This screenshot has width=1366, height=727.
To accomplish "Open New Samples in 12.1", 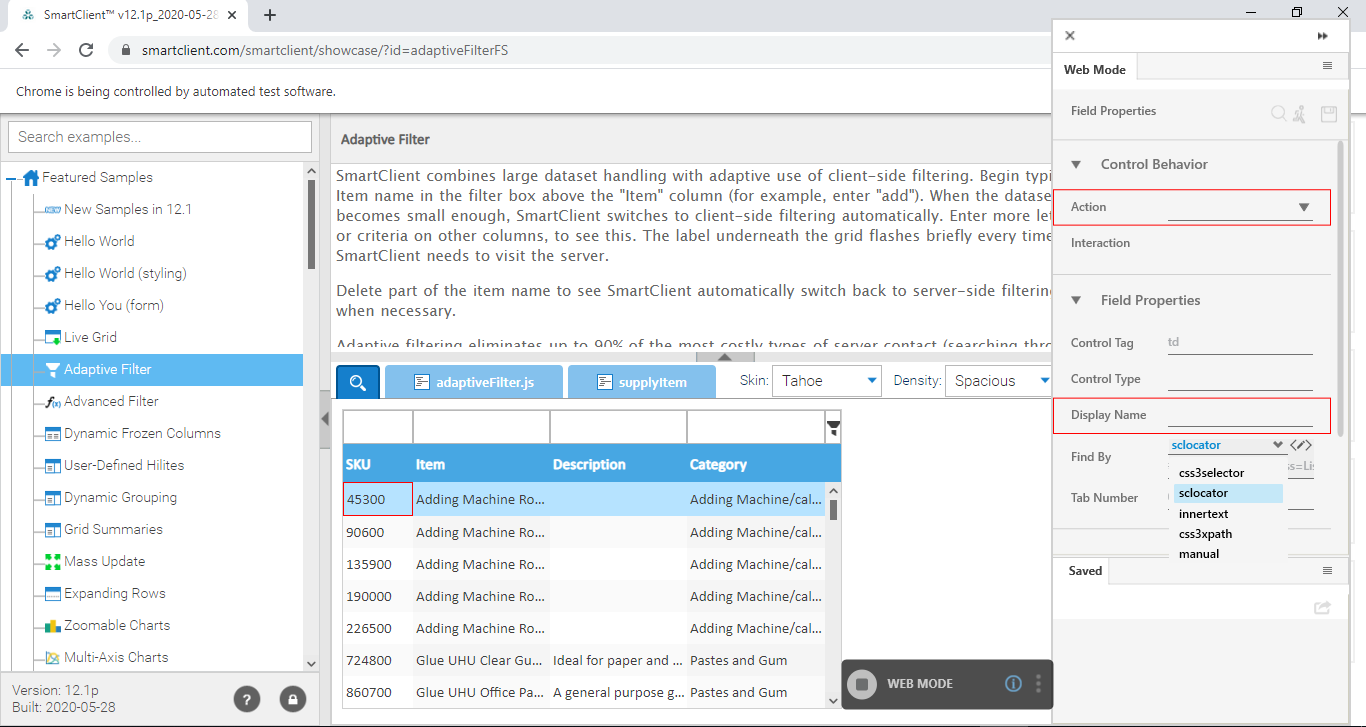I will tap(128, 209).
